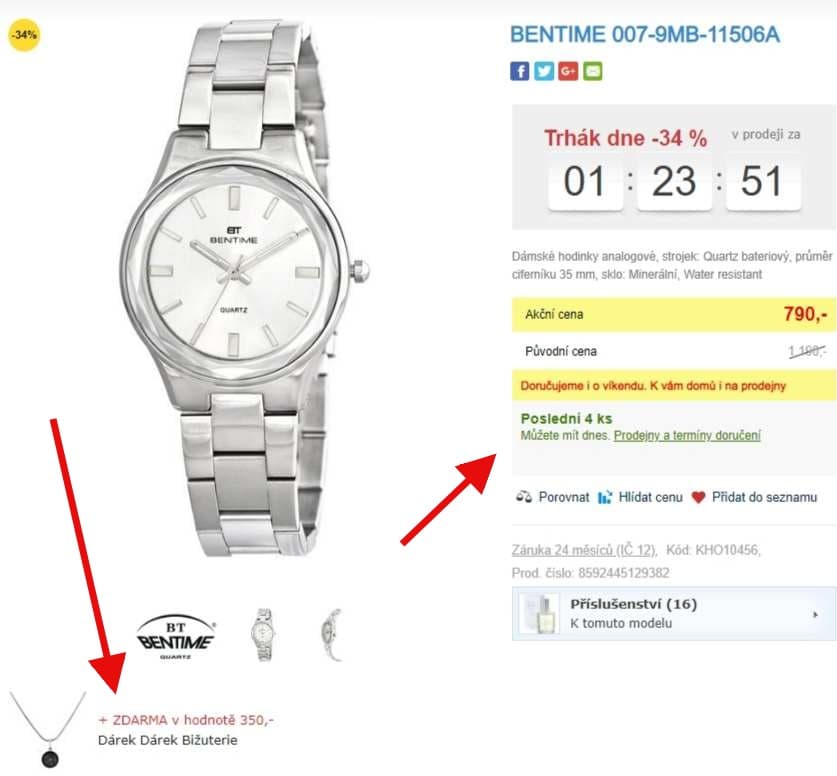The image size is (837, 776).
Task: Click the perfume icon in Příslušenství box
Action: pyautogui.click(x=539, y=613)
